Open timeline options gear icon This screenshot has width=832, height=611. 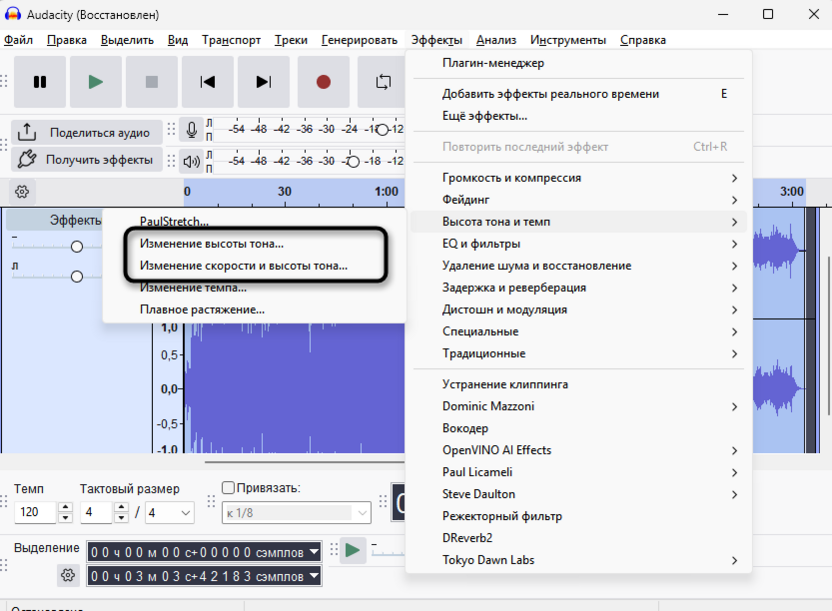point(22,191)
